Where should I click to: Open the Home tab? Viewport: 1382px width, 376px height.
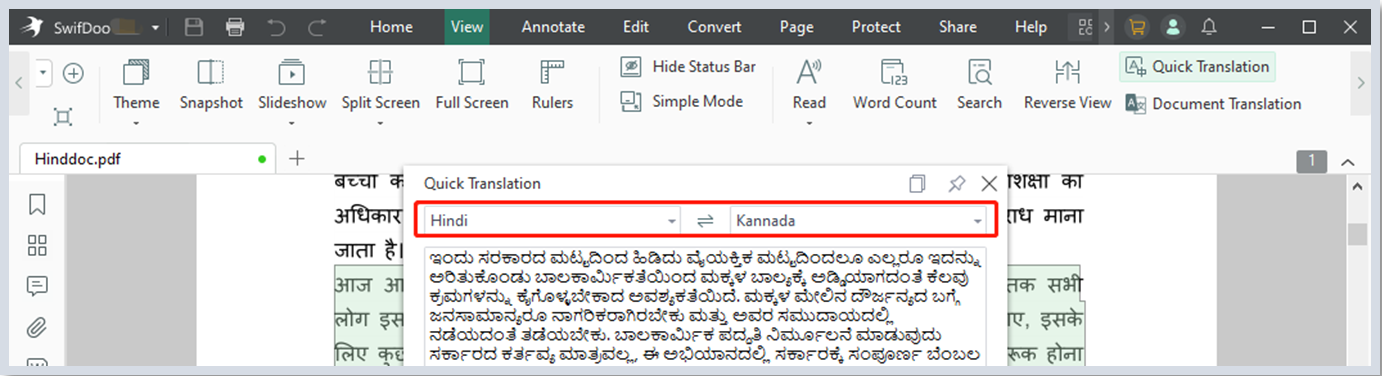pyautogui.click(x=391, y=27)
